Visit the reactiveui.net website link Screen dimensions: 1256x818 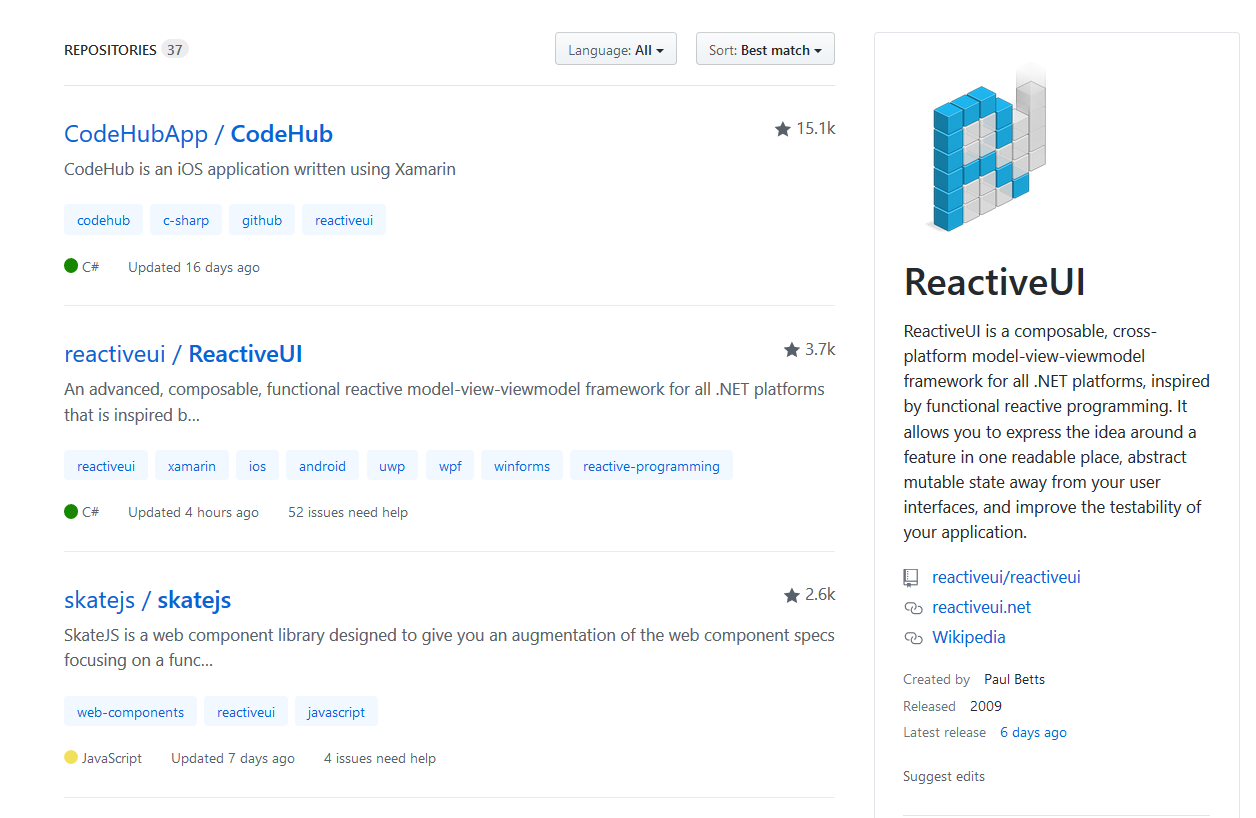pos(981,607)
